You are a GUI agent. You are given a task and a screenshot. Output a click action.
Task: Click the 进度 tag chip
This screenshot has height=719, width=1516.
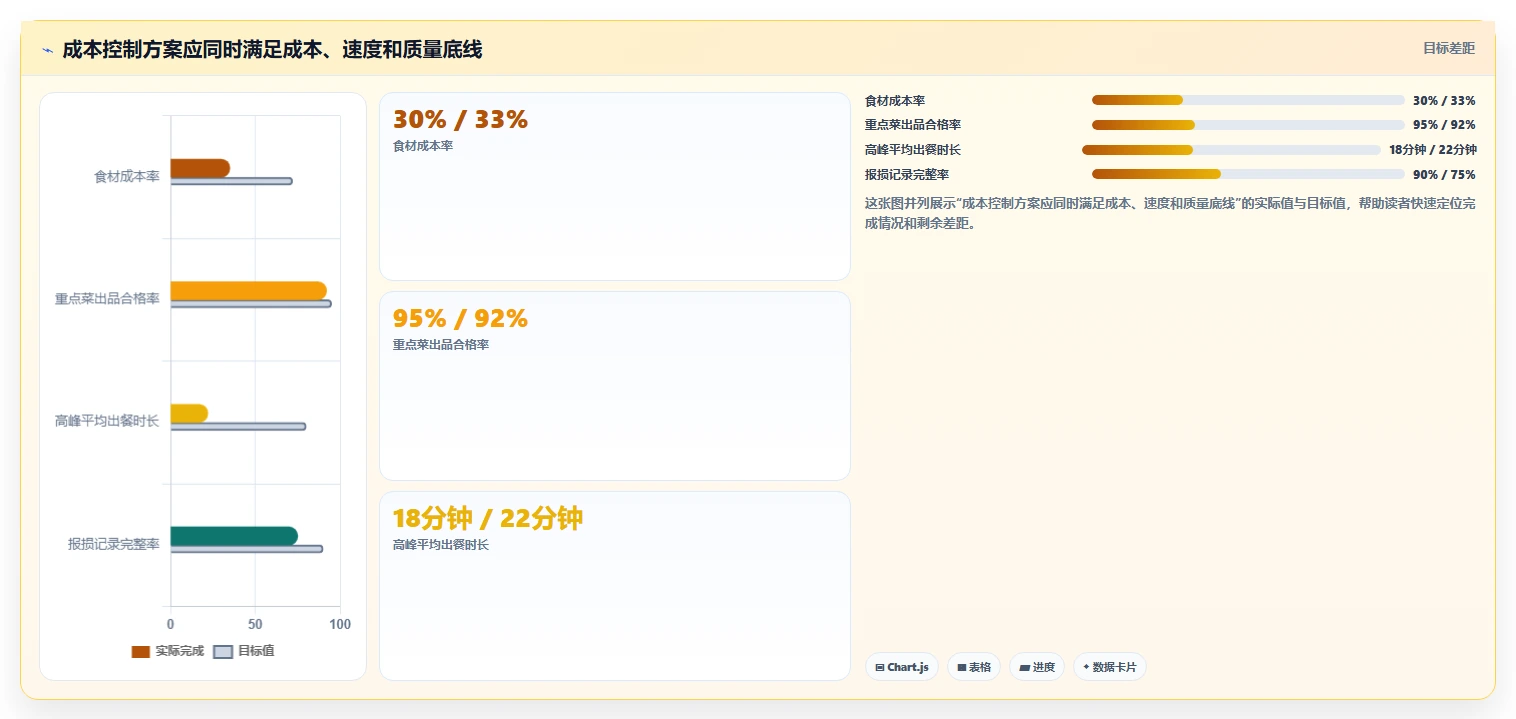[1037, 667]
